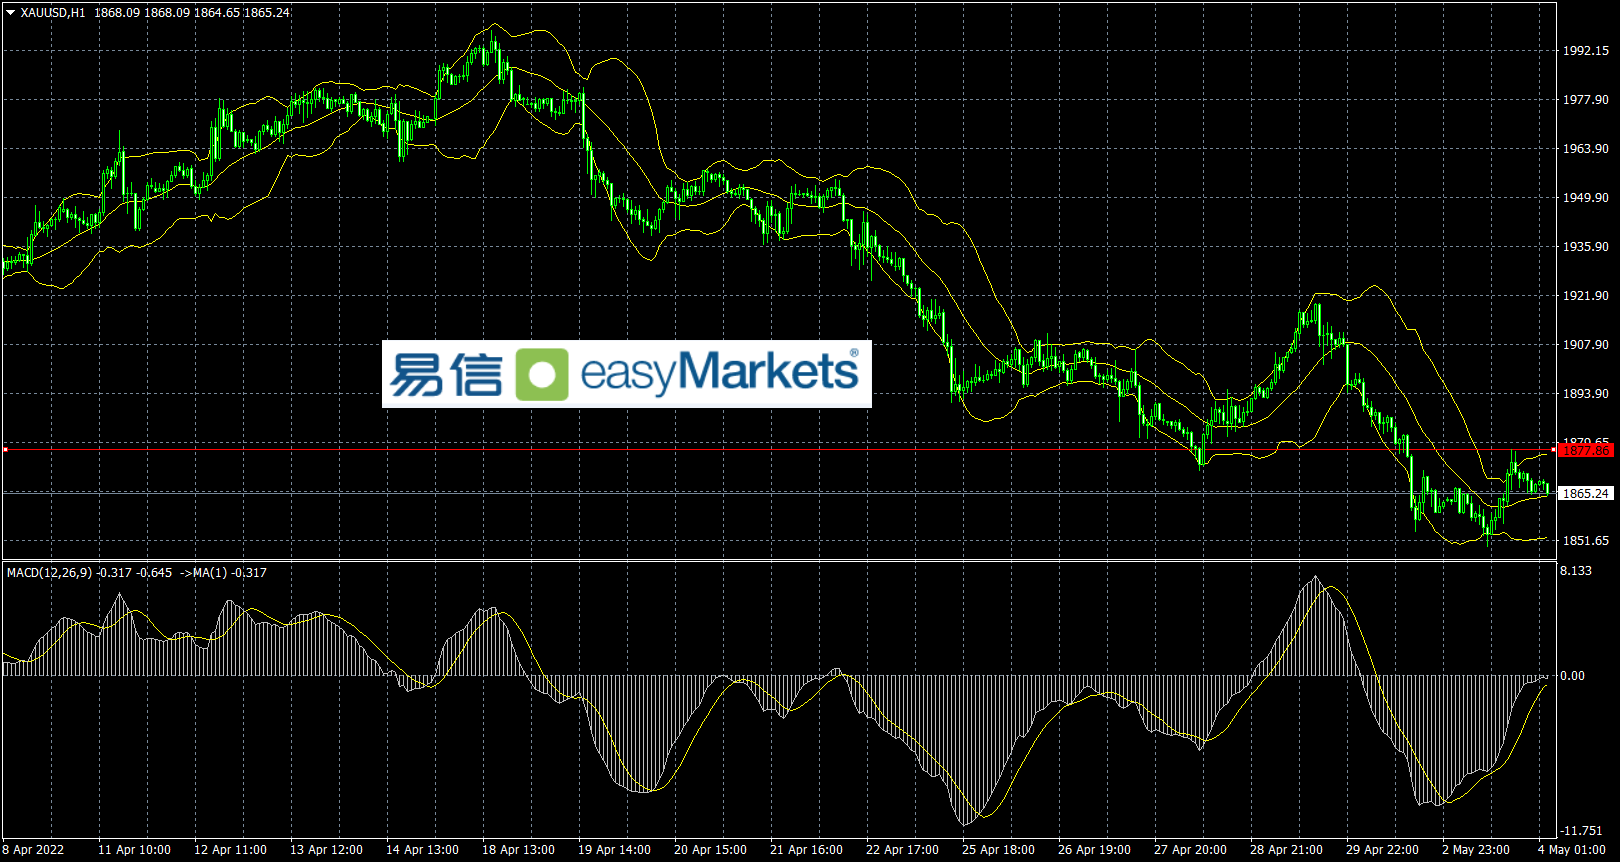
Task: Click the 1935.90 price scale value
Action: [x=1586, y=247]
